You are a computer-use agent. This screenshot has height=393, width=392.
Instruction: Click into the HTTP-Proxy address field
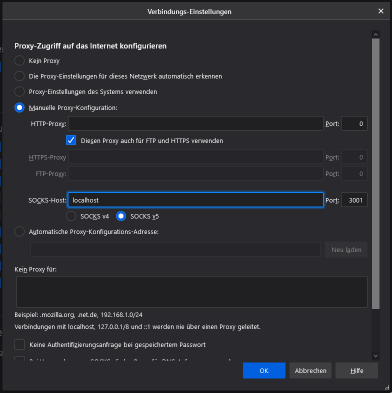(196, 124)
